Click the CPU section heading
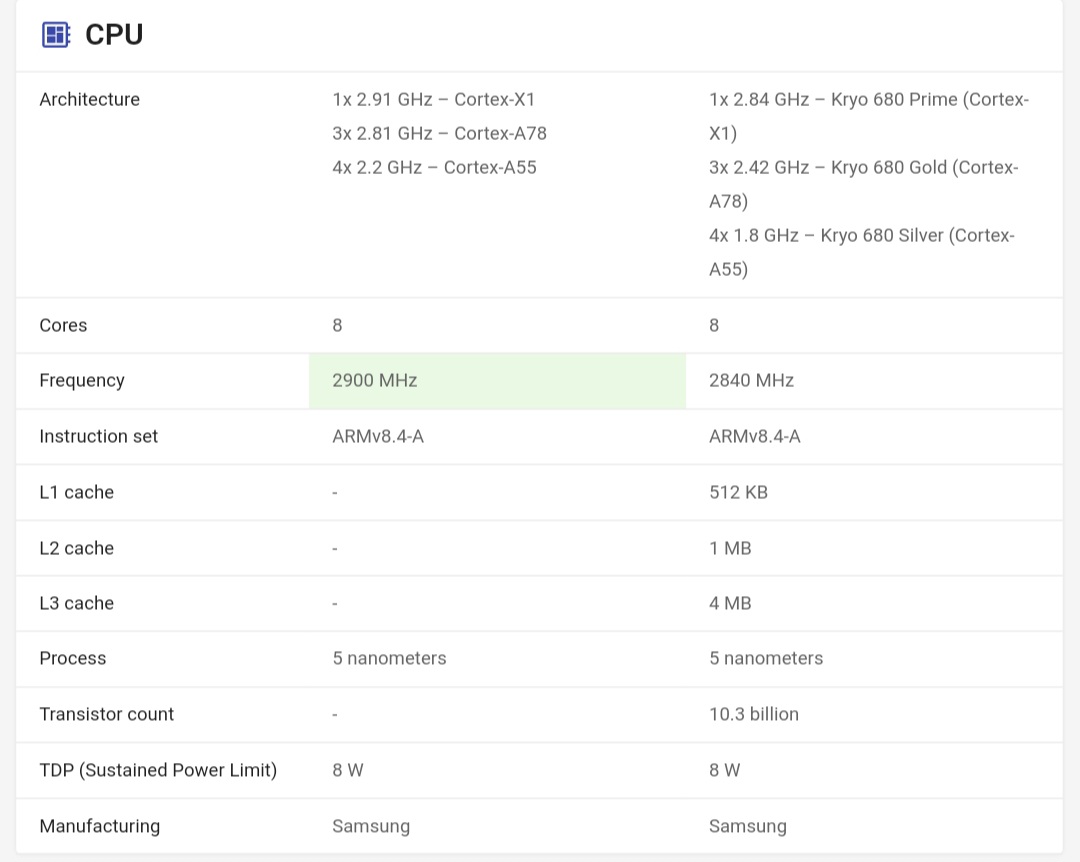 (114, 35)
